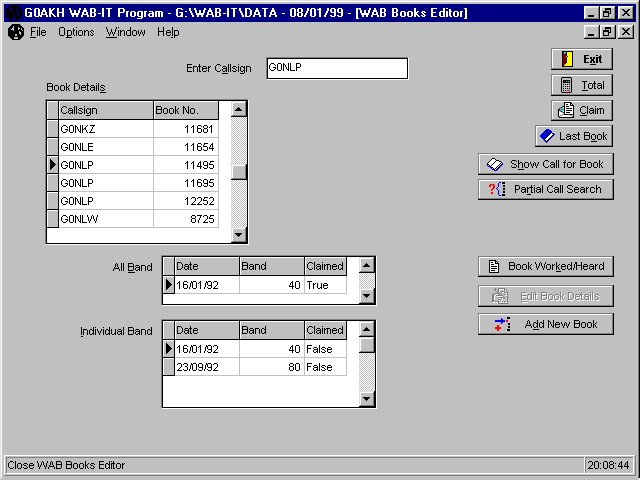The image size is (640, 480).
Task: Restore the inner WAB Books Editor window
Action: tap(607, 31)
